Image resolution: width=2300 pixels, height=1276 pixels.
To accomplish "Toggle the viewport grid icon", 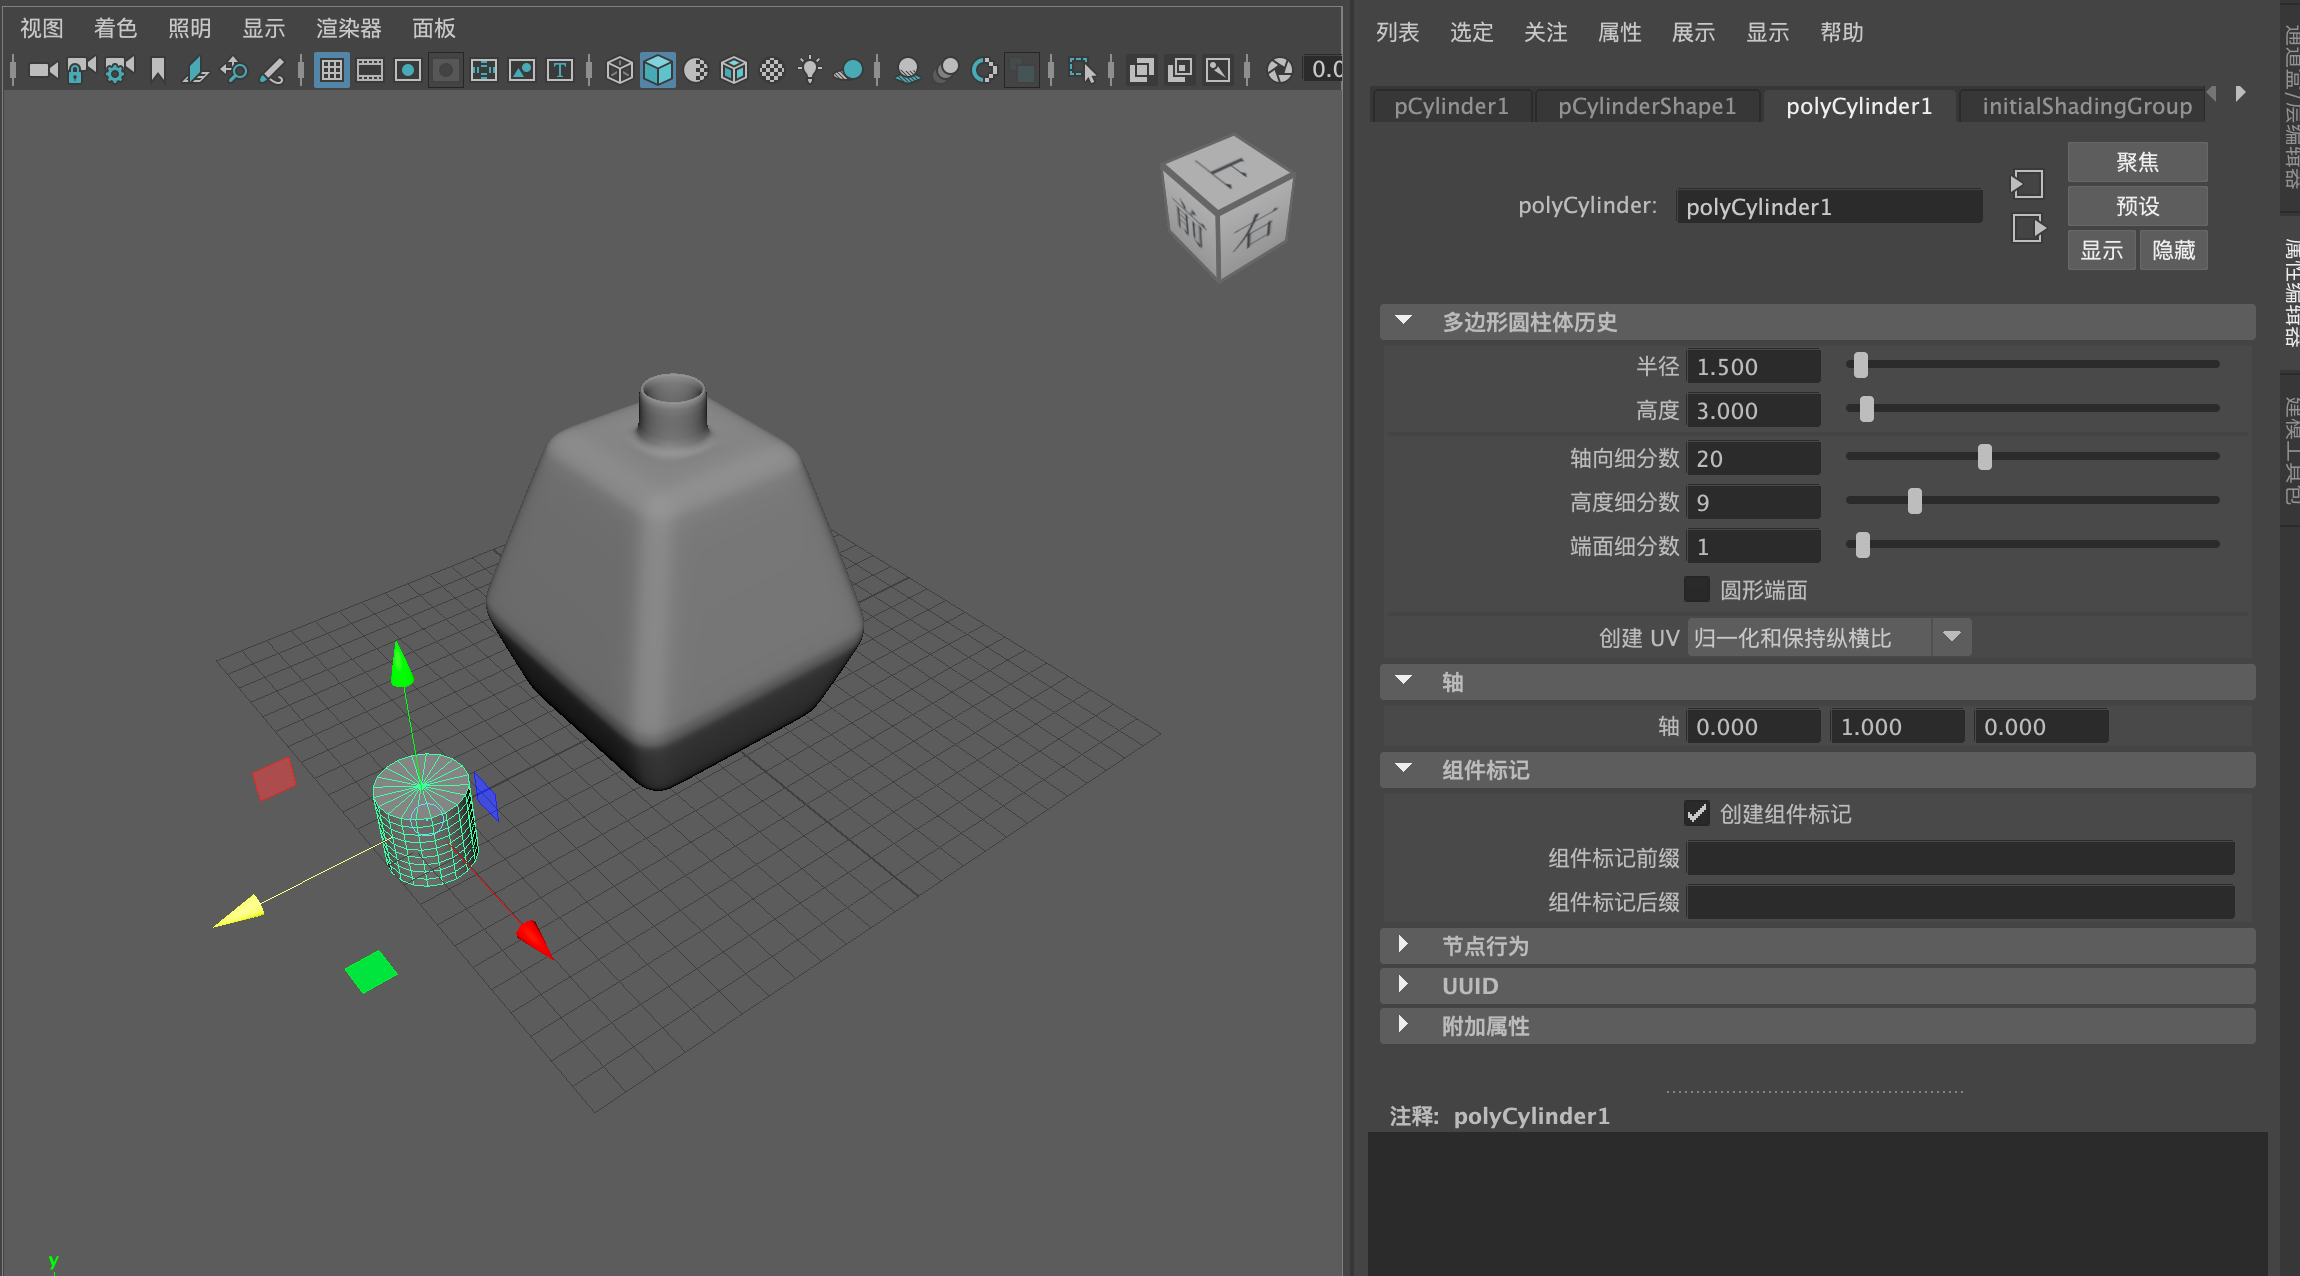I will pyautogui.click(x=331, y=70).
